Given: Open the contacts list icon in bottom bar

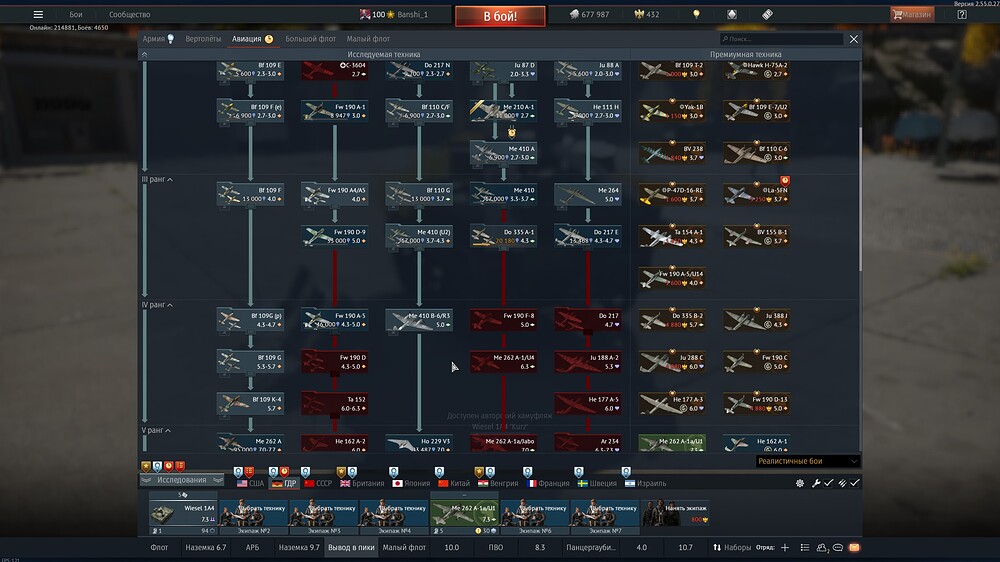Looking at the screenshot, I should pyautogui.click(x=821, y=548).
